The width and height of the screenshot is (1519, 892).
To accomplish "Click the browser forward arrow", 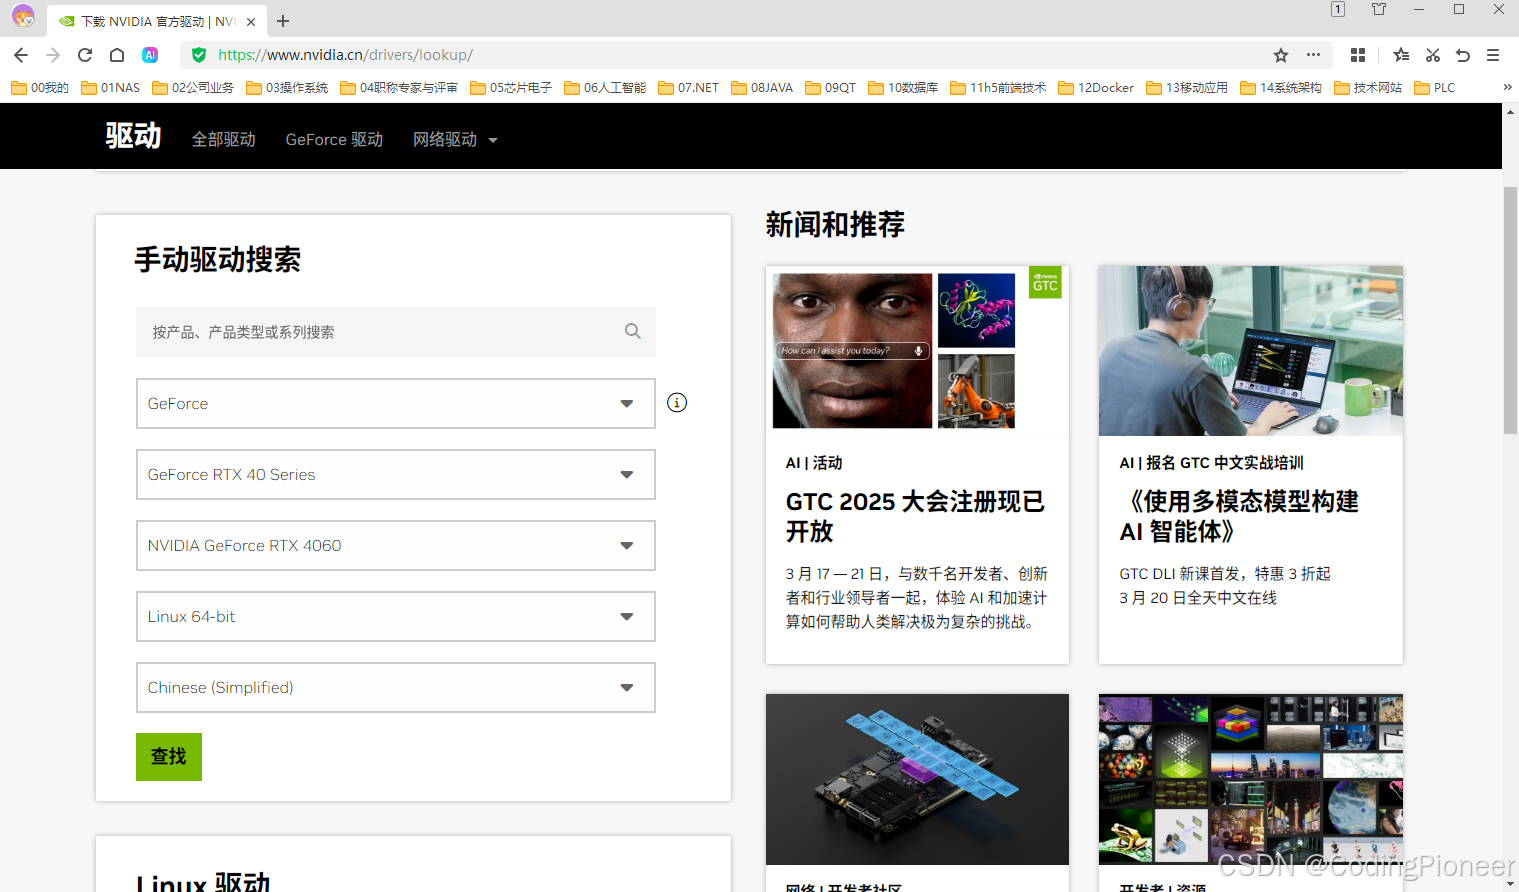I will pyautogui.click(x=53, y=55).
